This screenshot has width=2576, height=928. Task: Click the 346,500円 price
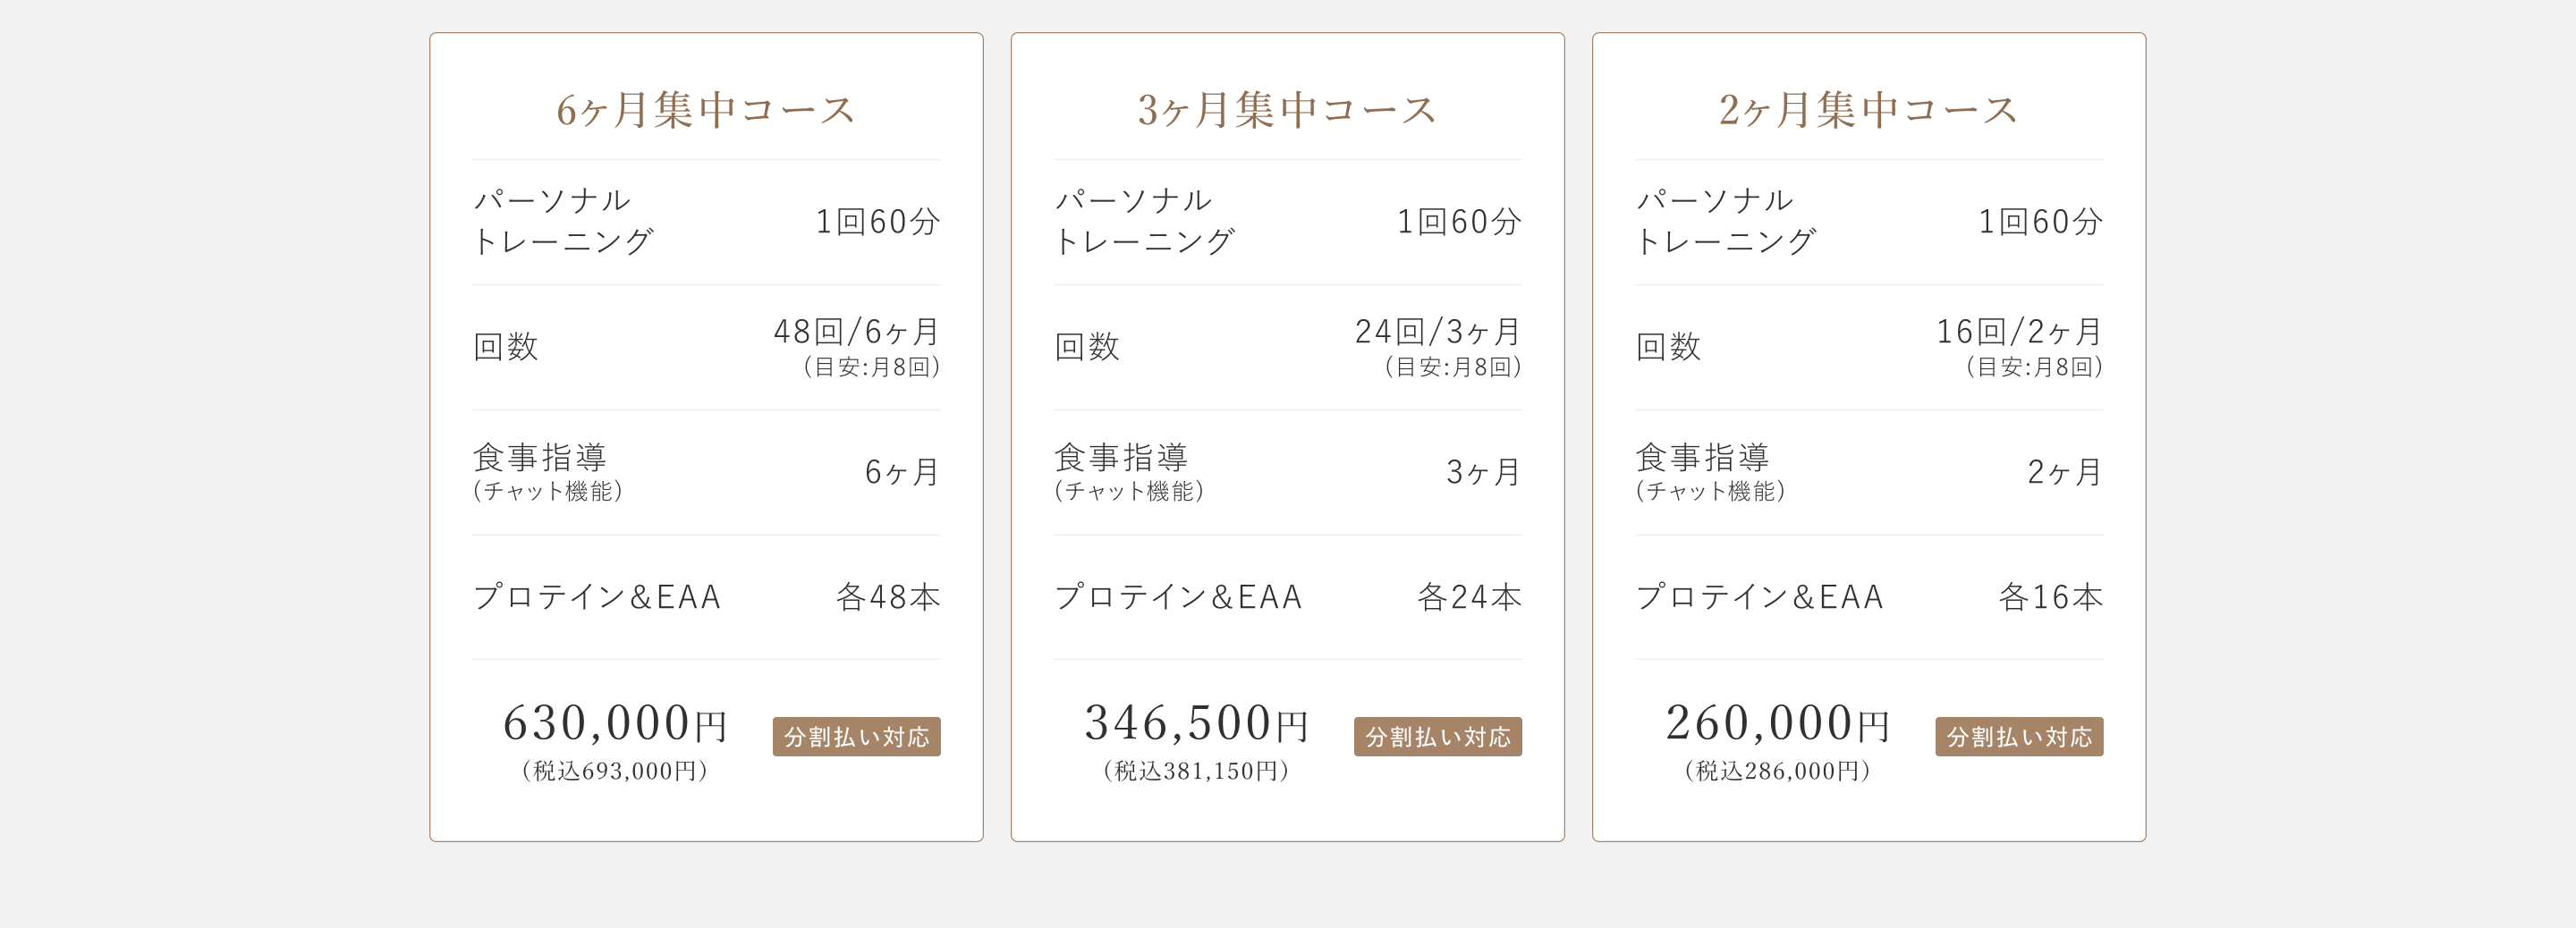click(x=1196, y=723)
